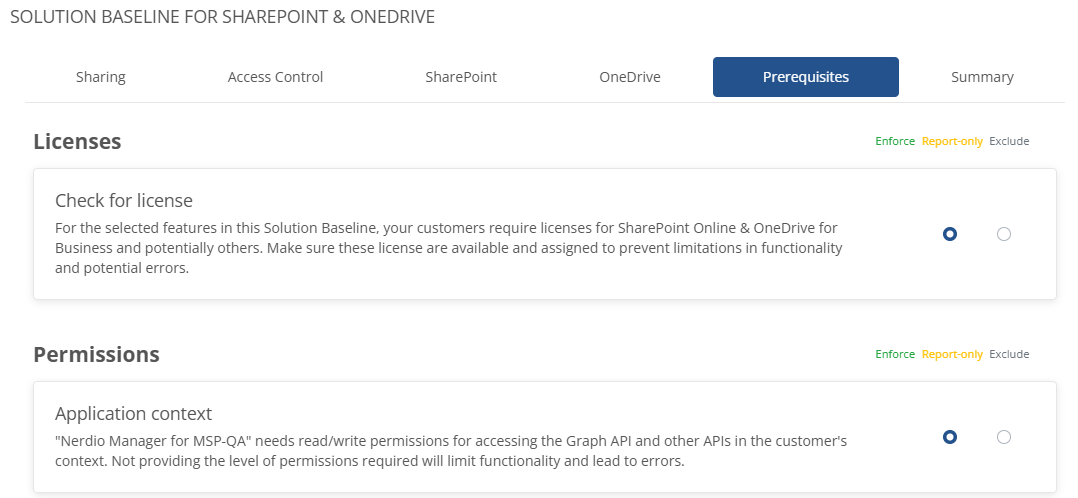Click Exclude label in Licenses section
Viewport: 1078px width, 498px height.
pos(1009,141)
